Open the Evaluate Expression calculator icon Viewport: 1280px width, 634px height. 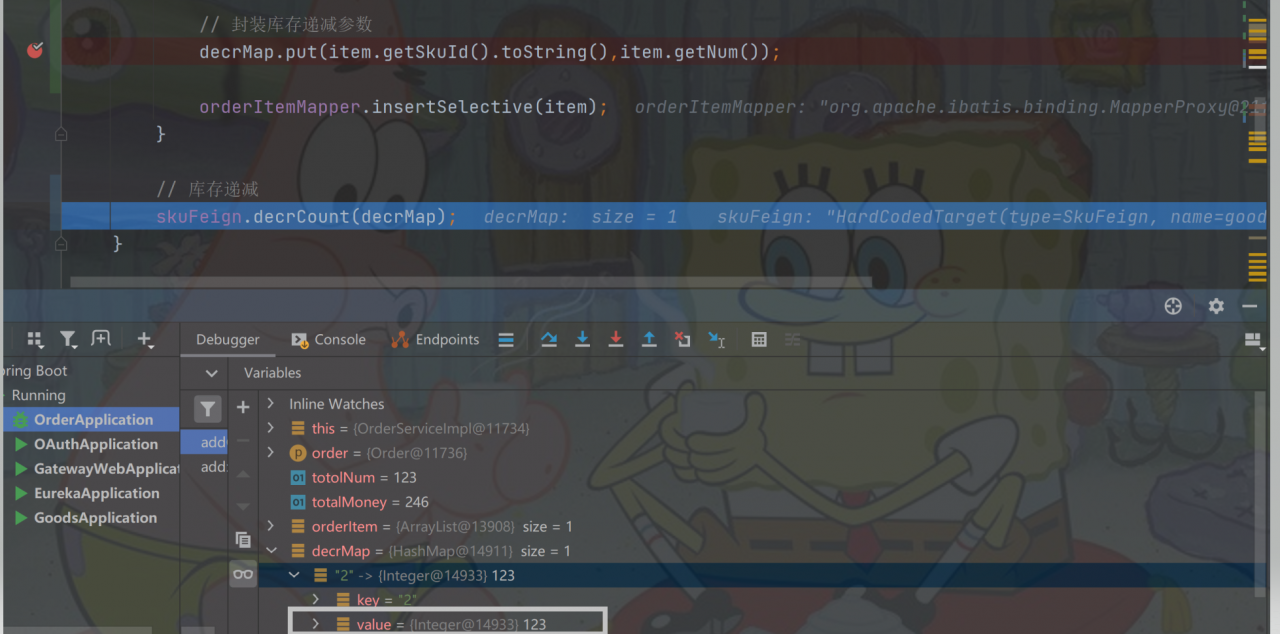(x=759, y=339)
